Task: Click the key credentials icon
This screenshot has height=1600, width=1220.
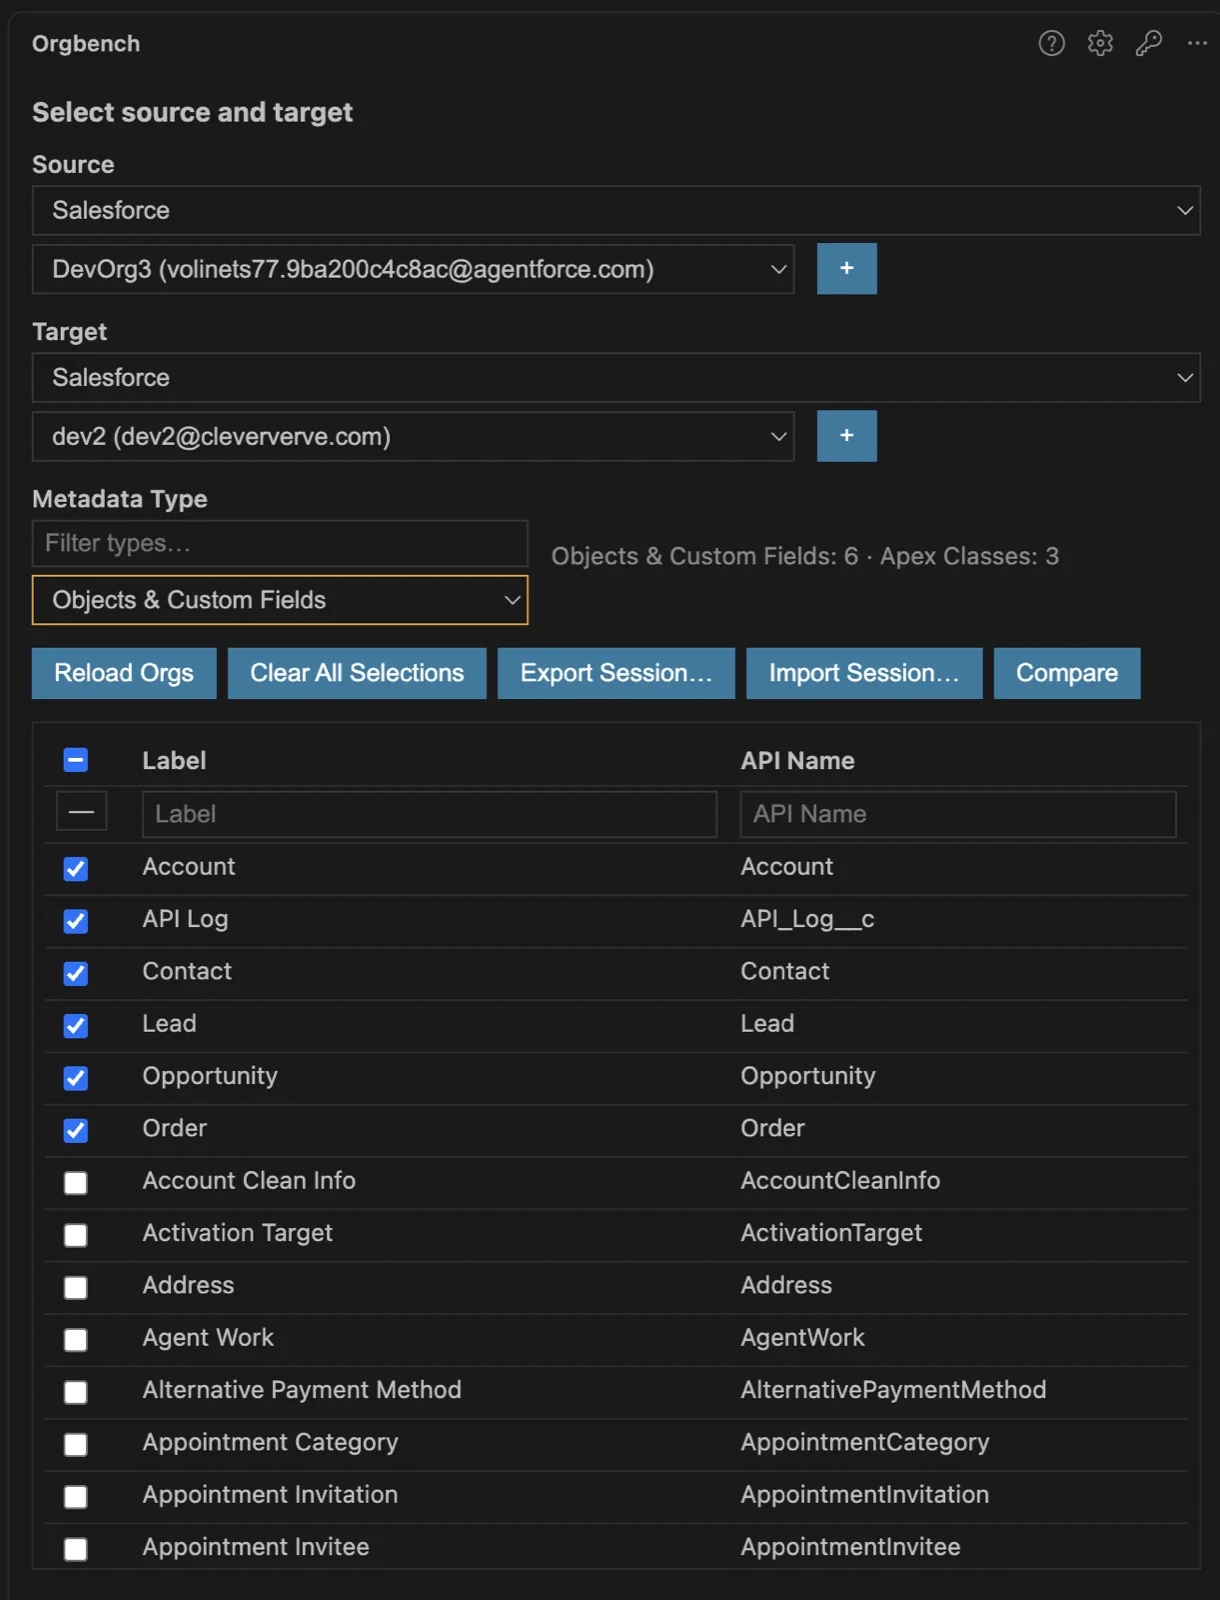Action: coord(1148,43)
